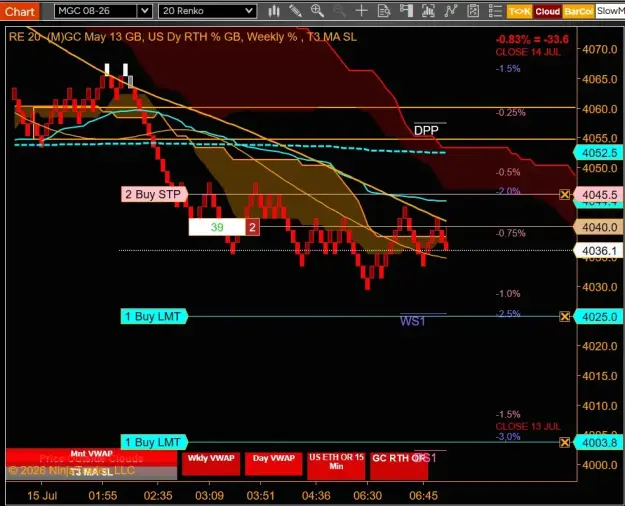Open the indicators line-graph icon
Image resolution: width=625 pixels, height=506 pixels.
450,11
